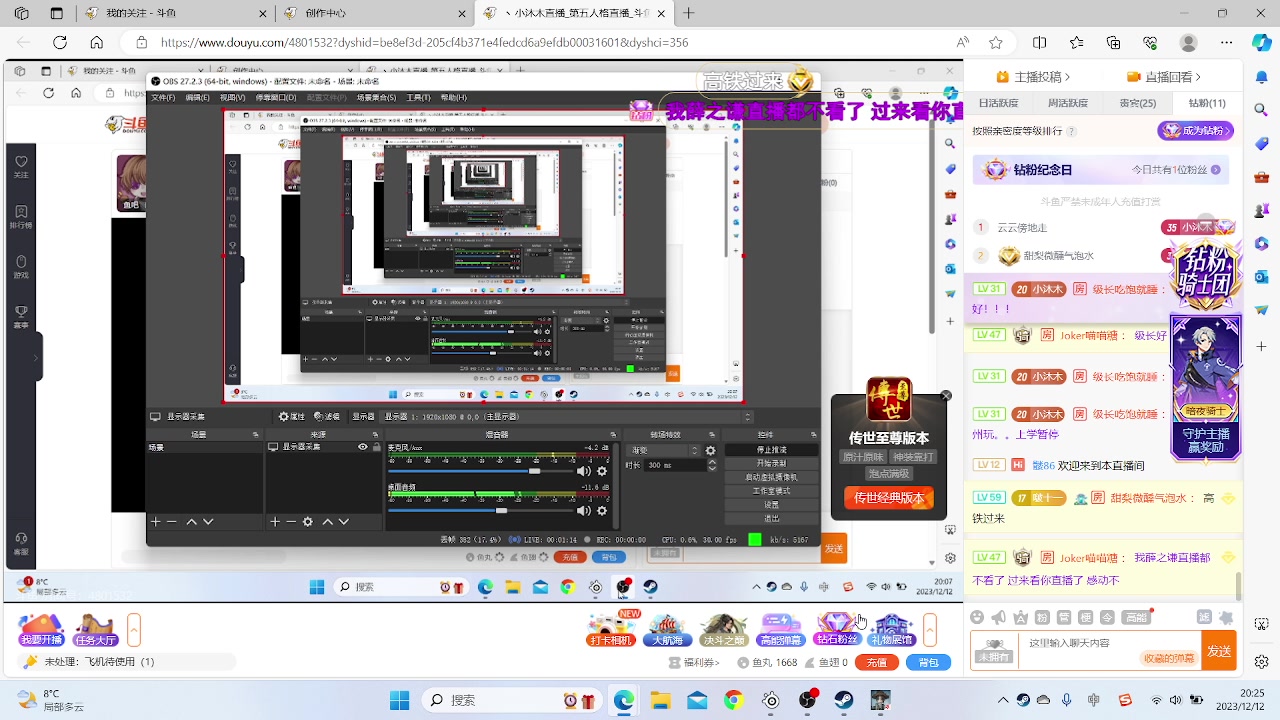Open File Explorer from the Windows taskbar

[x=660, y=700]
